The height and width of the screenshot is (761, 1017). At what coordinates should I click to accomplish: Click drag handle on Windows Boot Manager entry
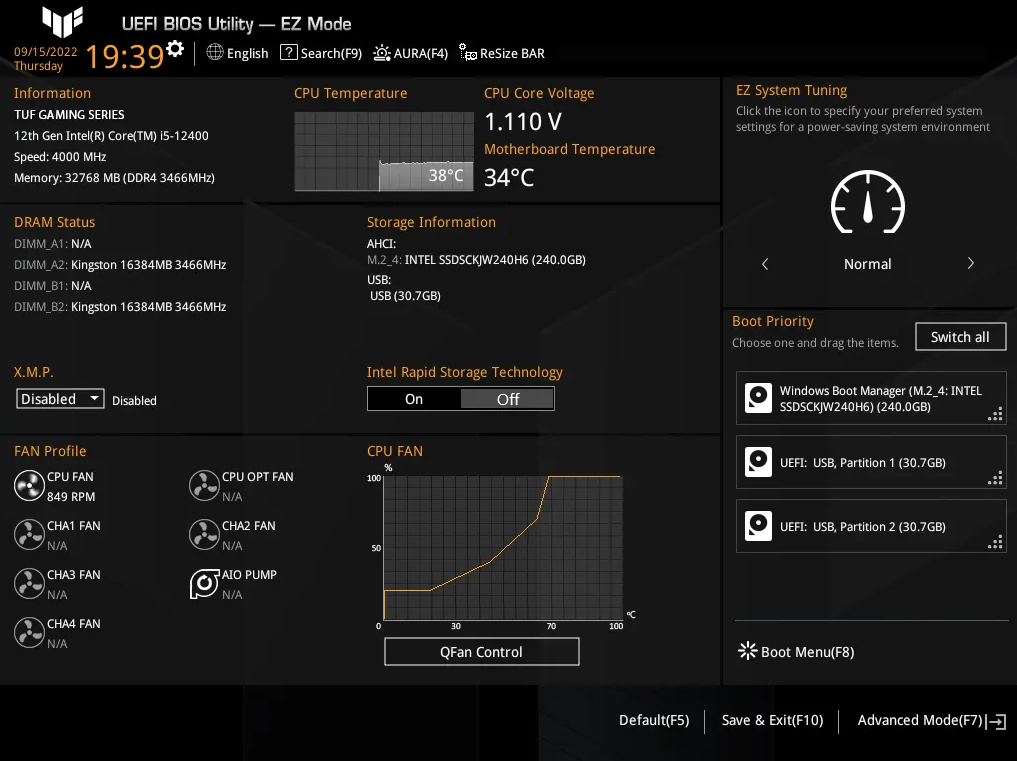tap(995, 414)
